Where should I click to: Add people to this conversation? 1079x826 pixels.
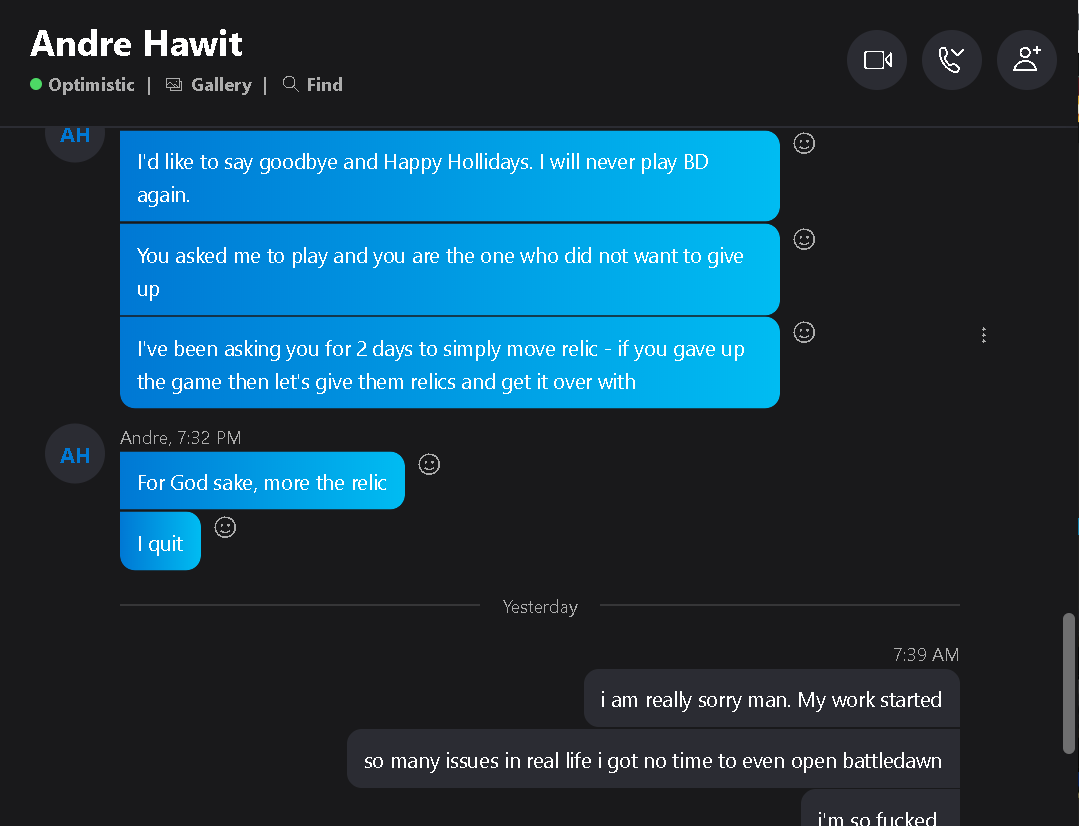tap(1027, 60)
